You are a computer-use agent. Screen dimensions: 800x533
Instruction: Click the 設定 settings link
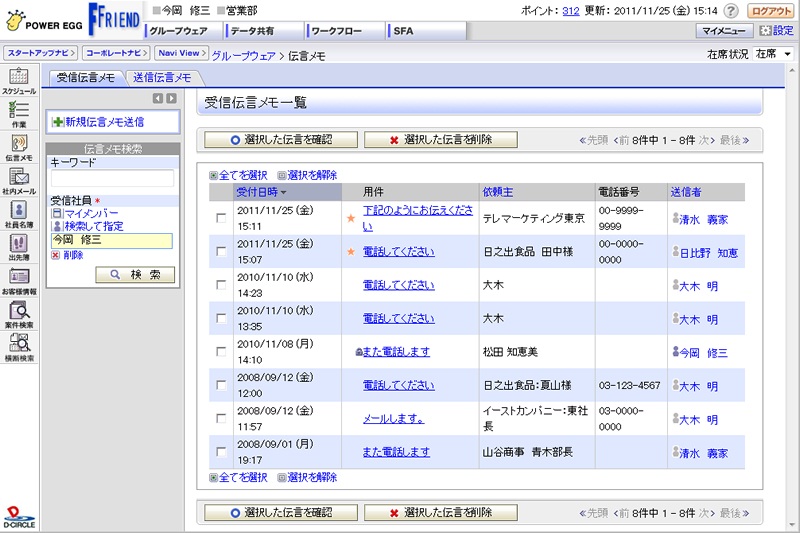pos(777,31)
